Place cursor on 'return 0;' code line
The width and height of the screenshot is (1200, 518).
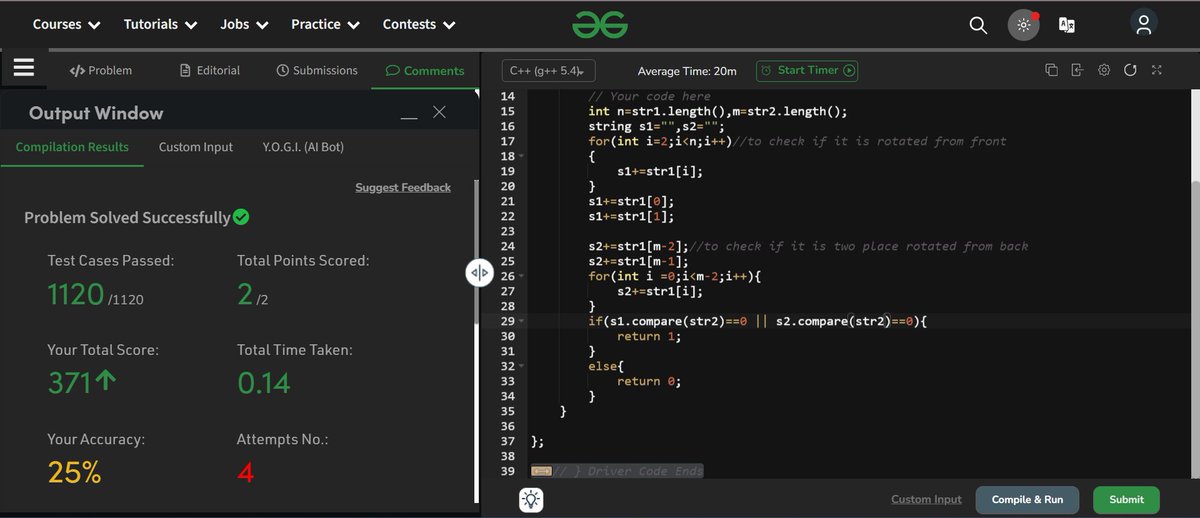tap(649, 381)
